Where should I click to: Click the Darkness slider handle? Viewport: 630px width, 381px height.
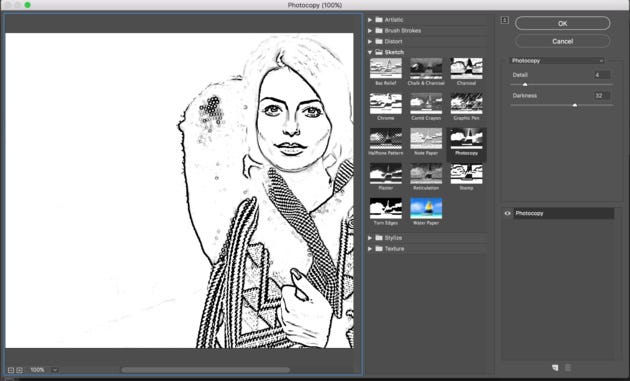click(x=575, y=105)
